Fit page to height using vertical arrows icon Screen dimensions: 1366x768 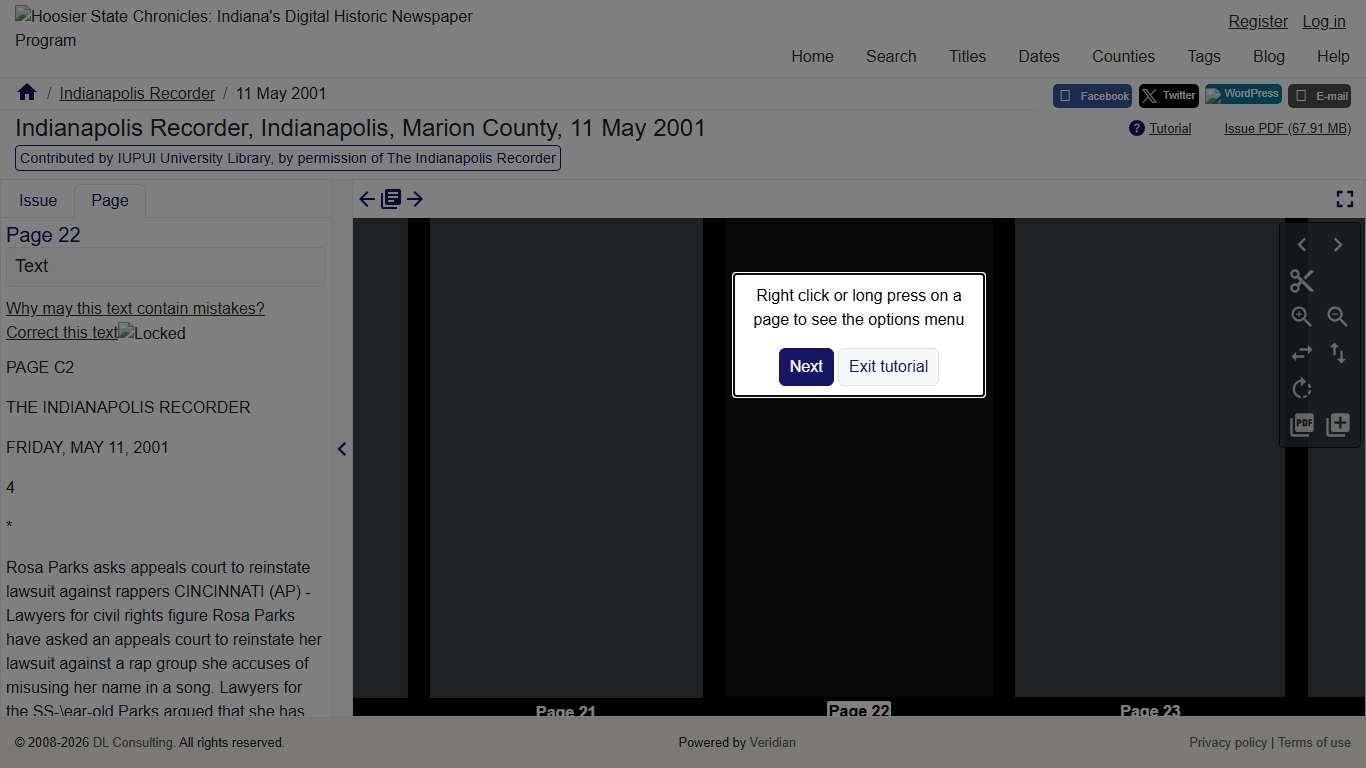pyautogui.click(x=1337, y=353)
